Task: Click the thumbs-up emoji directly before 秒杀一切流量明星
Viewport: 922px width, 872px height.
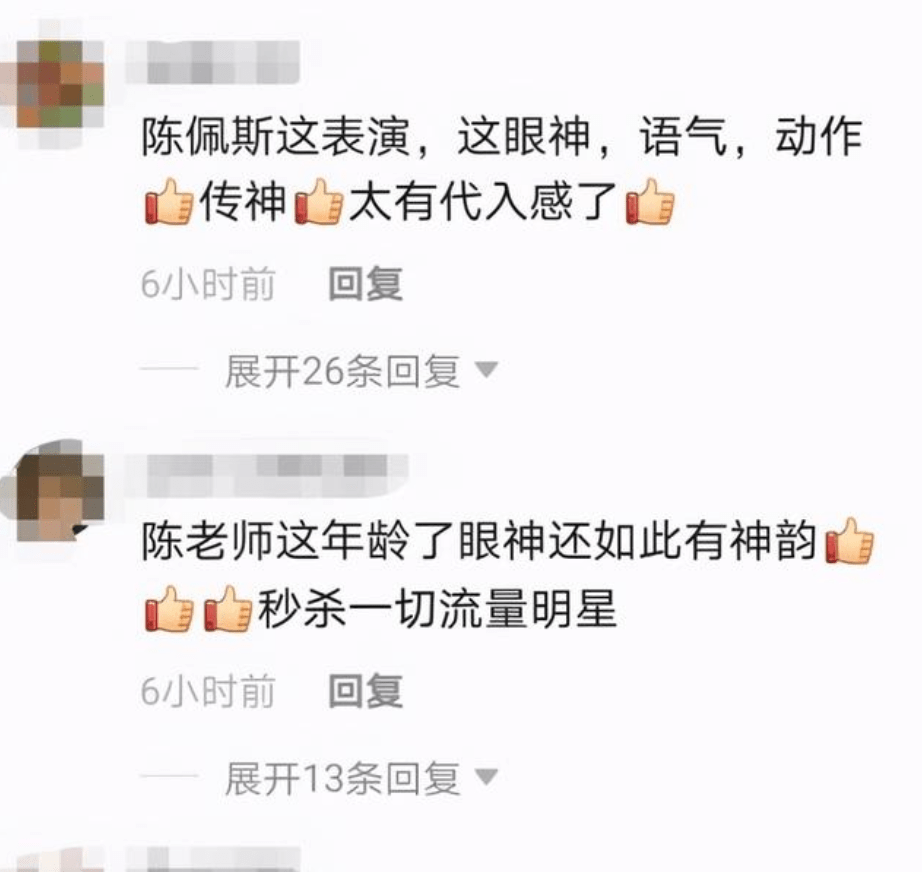Action: pyautogui.click(x=228, y=609)
